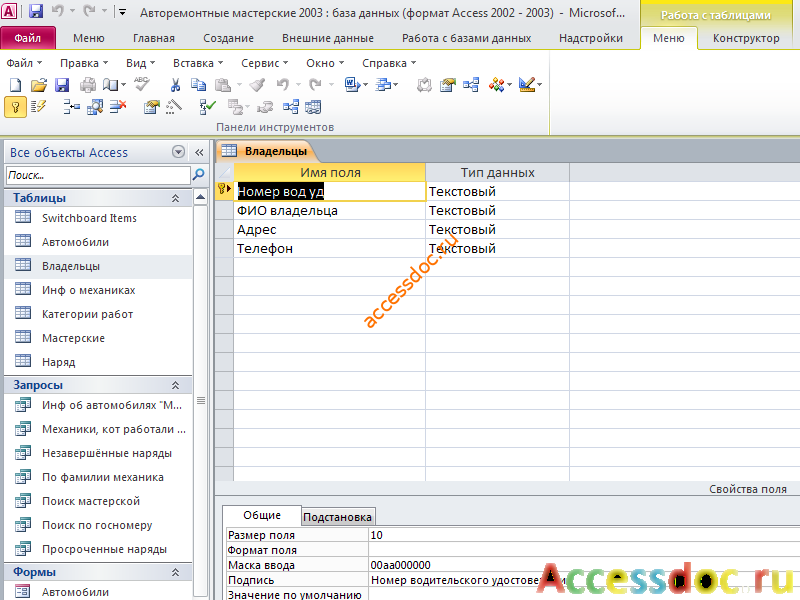Click the Office Links Word icon
This screenshot has width=800, height=600.
click(x=352, y=85)
